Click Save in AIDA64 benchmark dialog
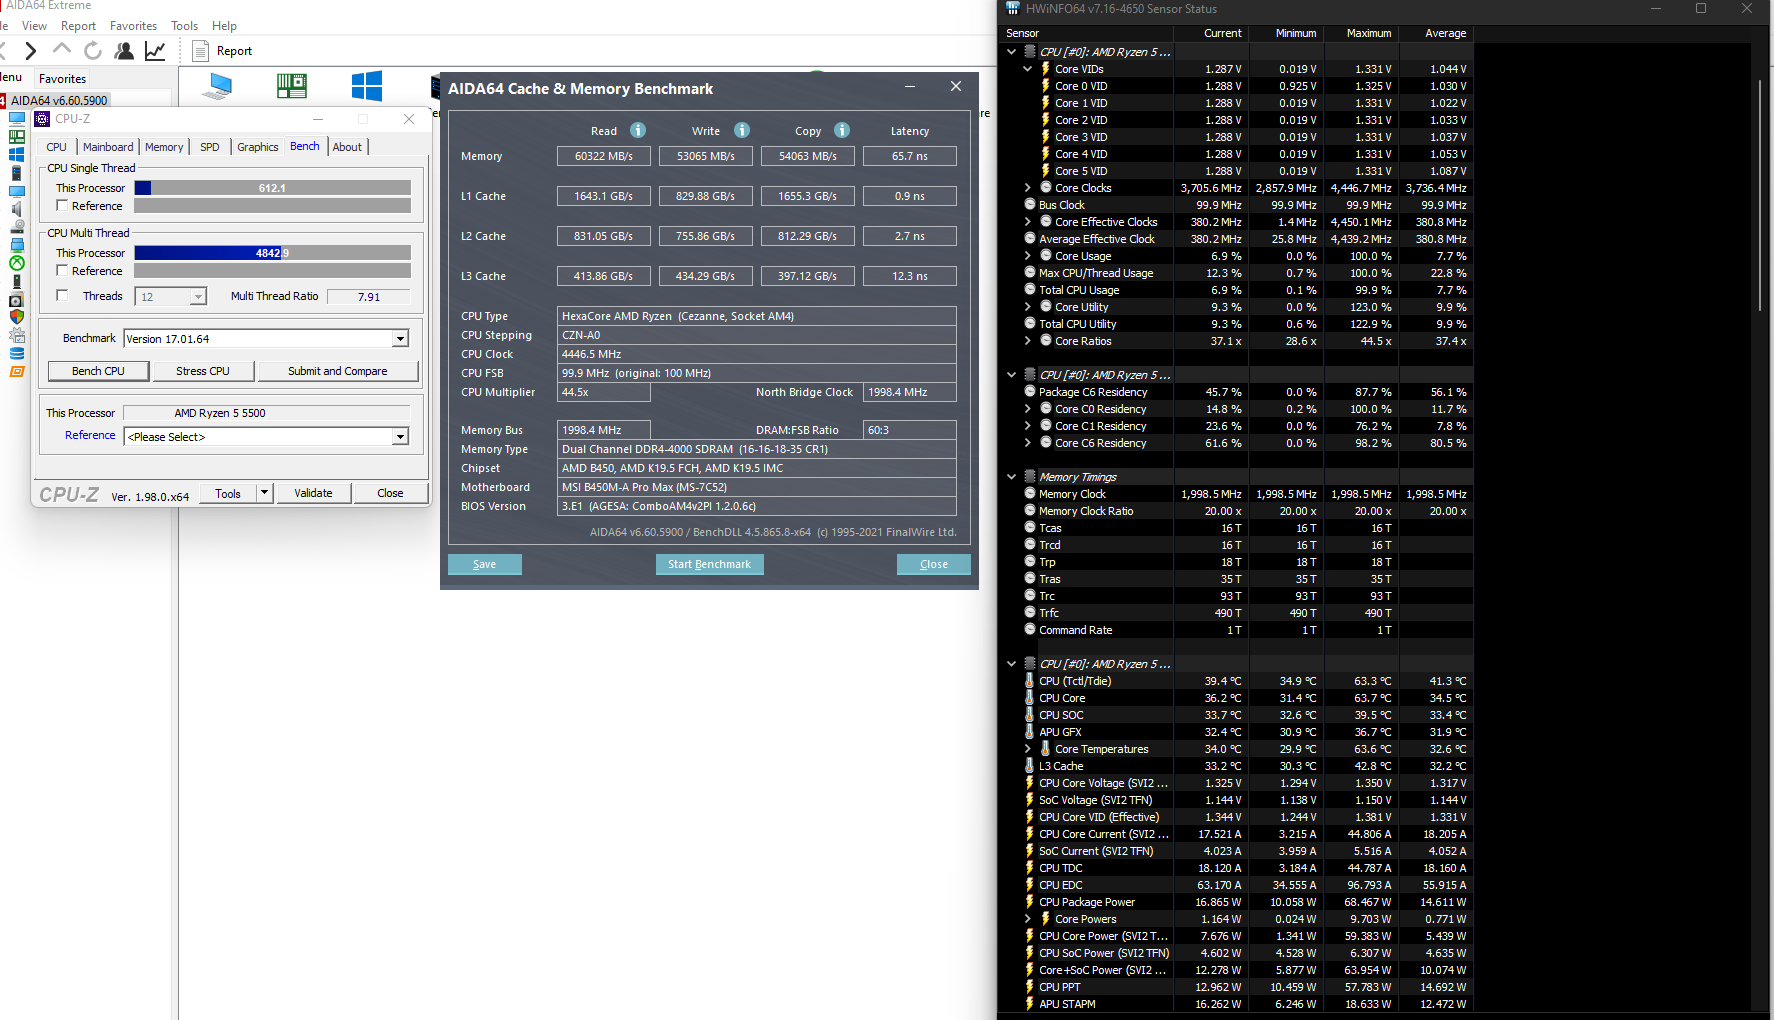Image resolution: width=1774 pixels, height=1020 pixels. pos(484,564)
